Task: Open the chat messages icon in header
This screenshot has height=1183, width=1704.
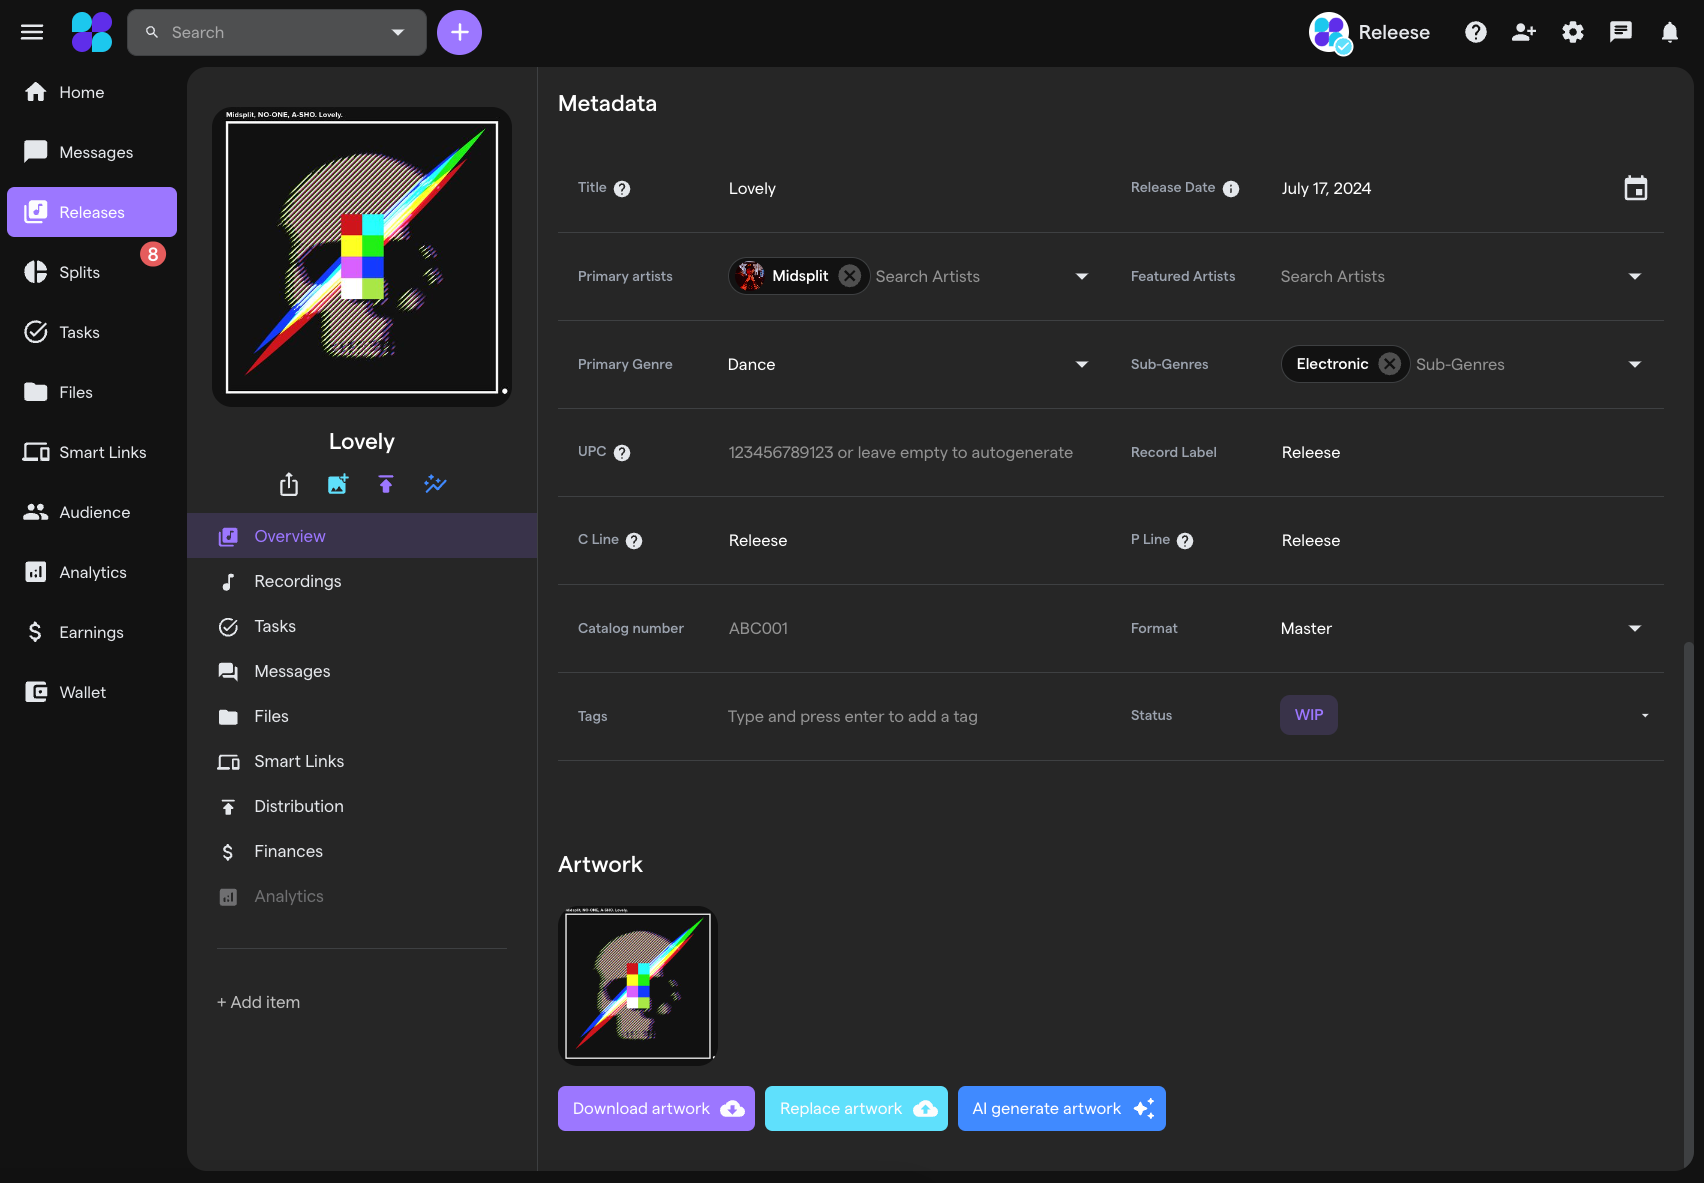Action: click(1621, 32)
